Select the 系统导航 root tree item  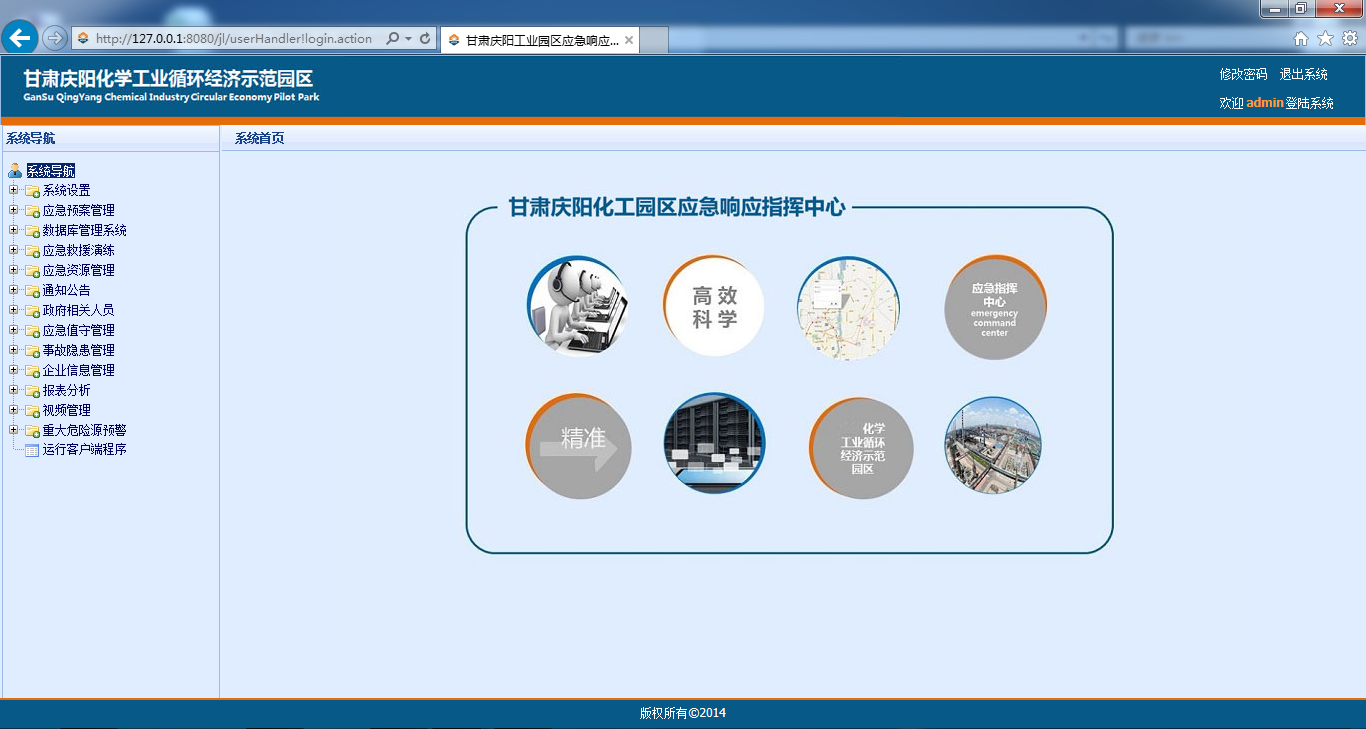tap(50, 171)
